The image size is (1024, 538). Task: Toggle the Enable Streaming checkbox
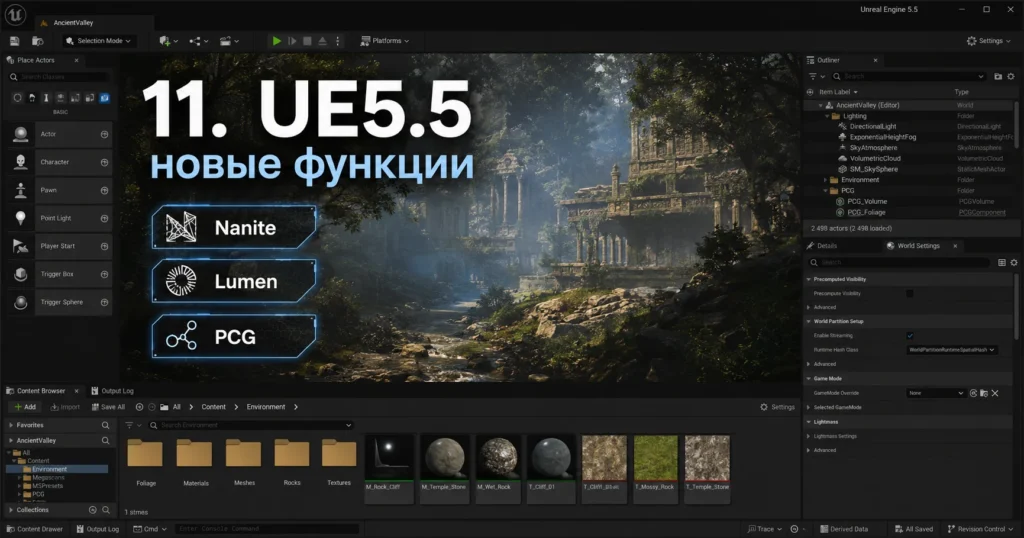coord(910,336)
